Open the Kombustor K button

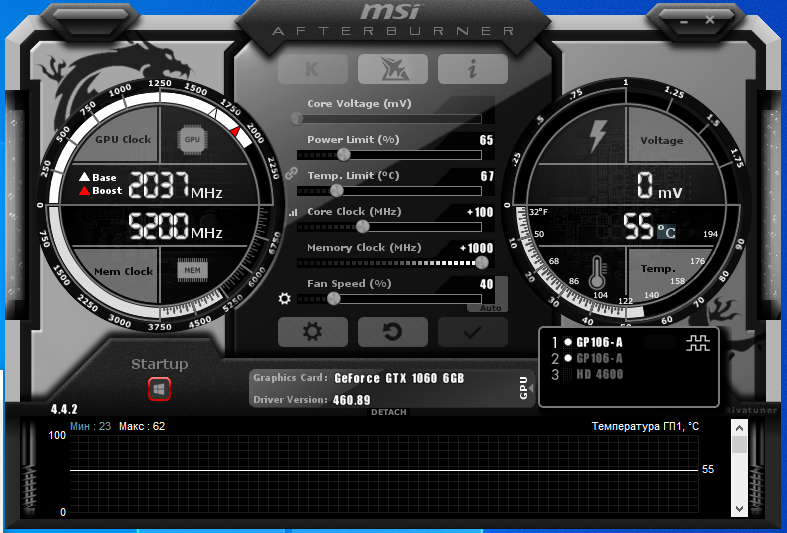[312, 69]
